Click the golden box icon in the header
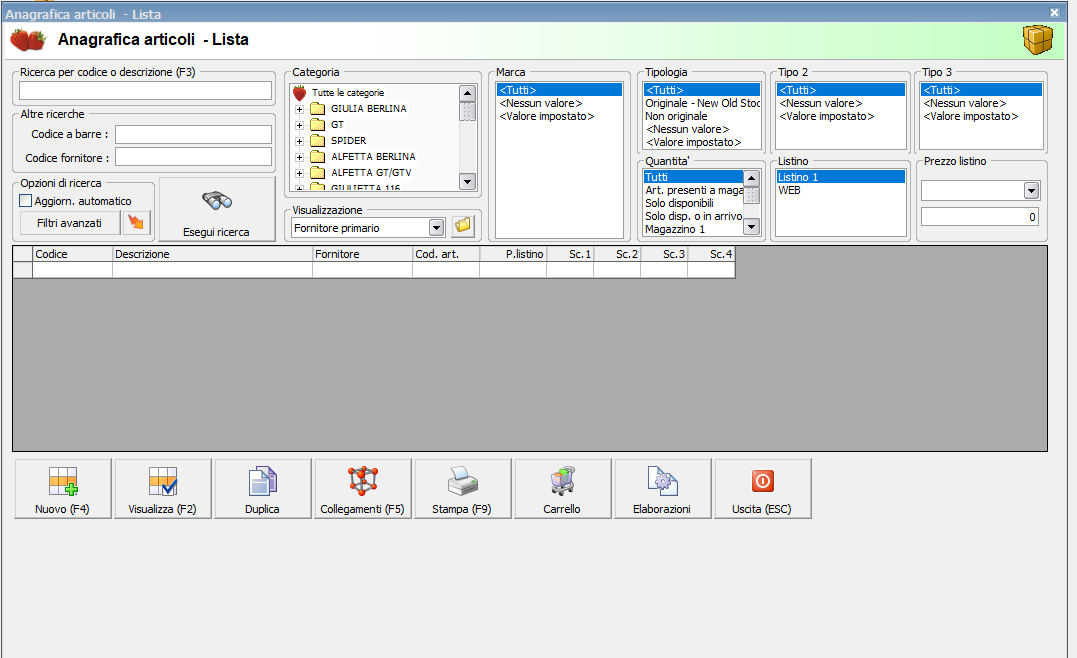1077x658 pixels. 1037,39
